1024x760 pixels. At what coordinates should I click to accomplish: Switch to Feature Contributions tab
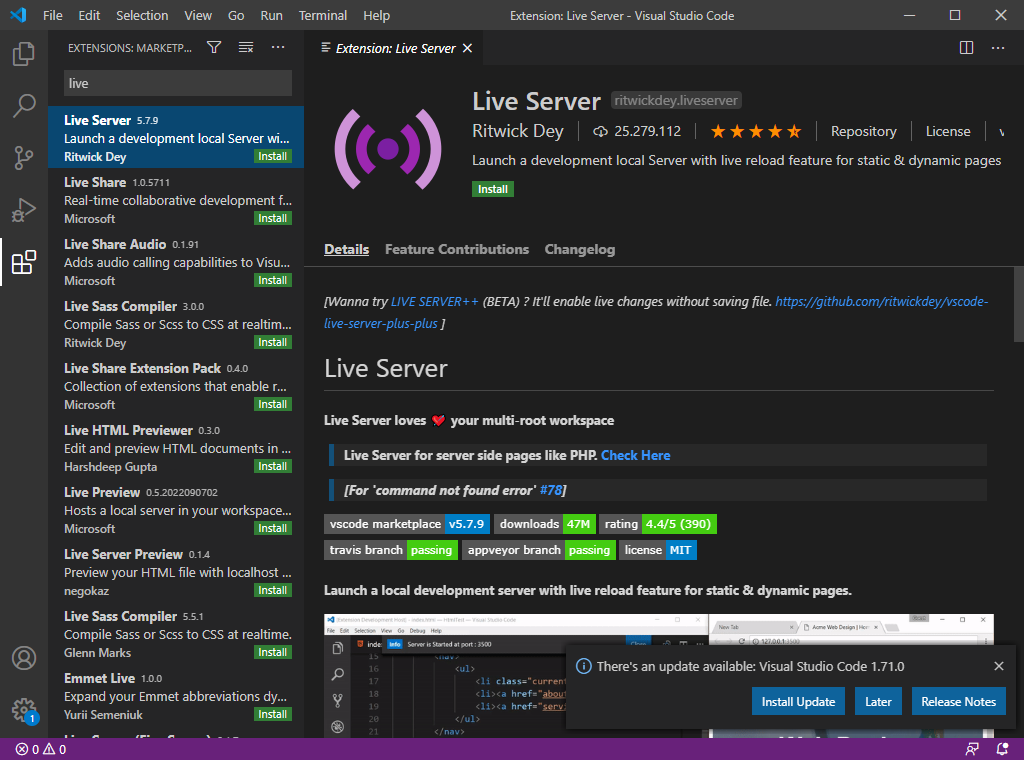(x=456, y=249)
